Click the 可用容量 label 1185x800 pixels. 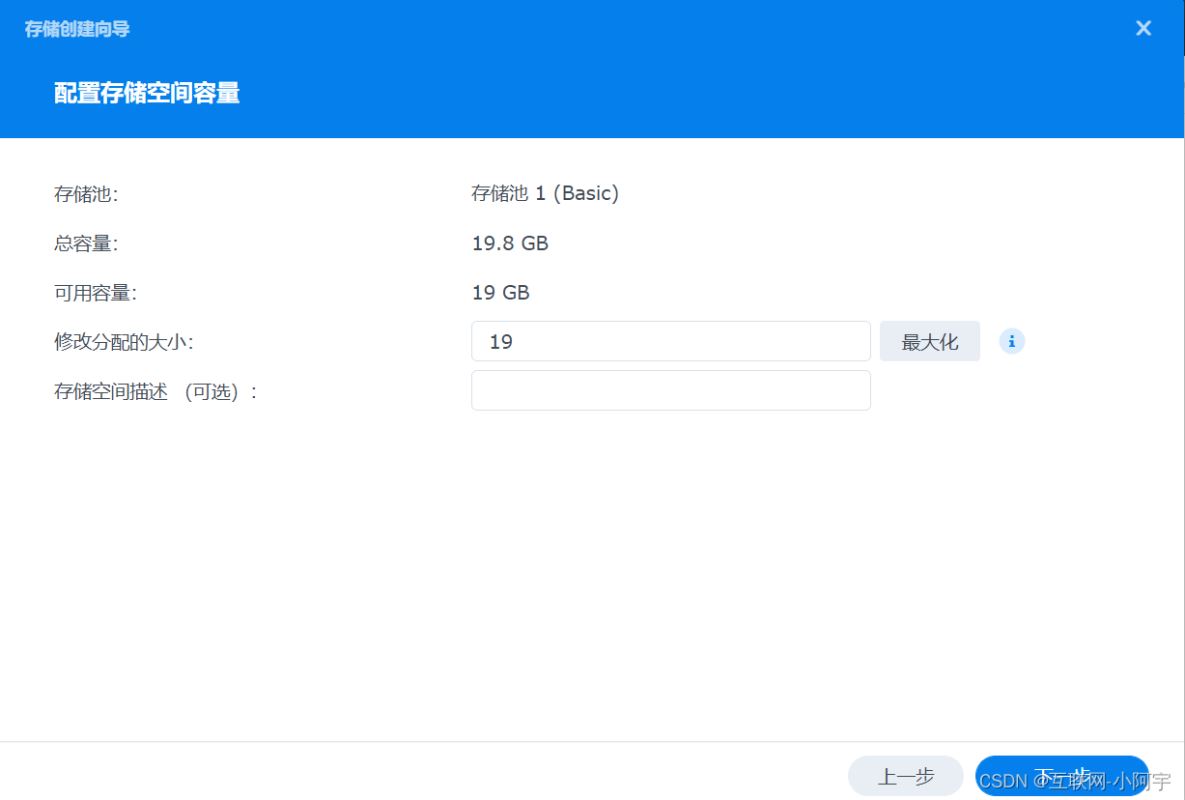[95, 292]
